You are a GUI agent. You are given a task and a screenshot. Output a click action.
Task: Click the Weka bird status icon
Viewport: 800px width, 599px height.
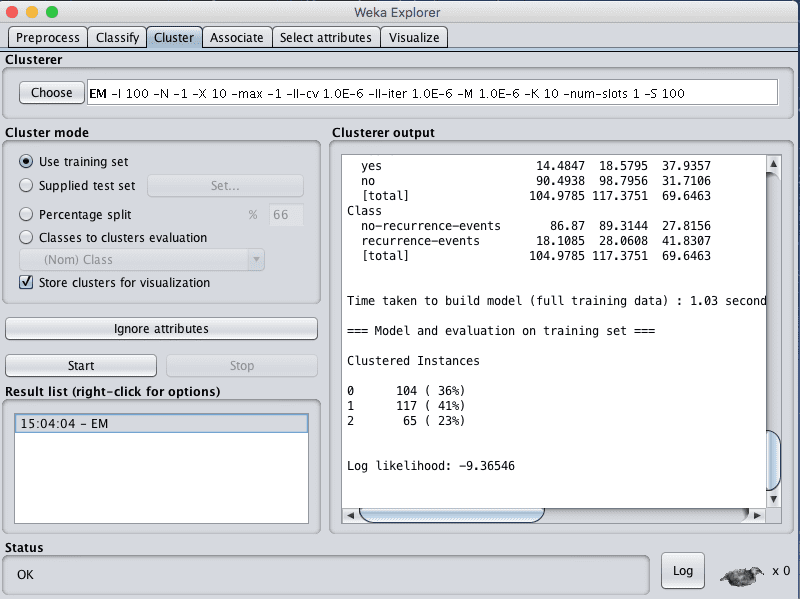[741, 575]
